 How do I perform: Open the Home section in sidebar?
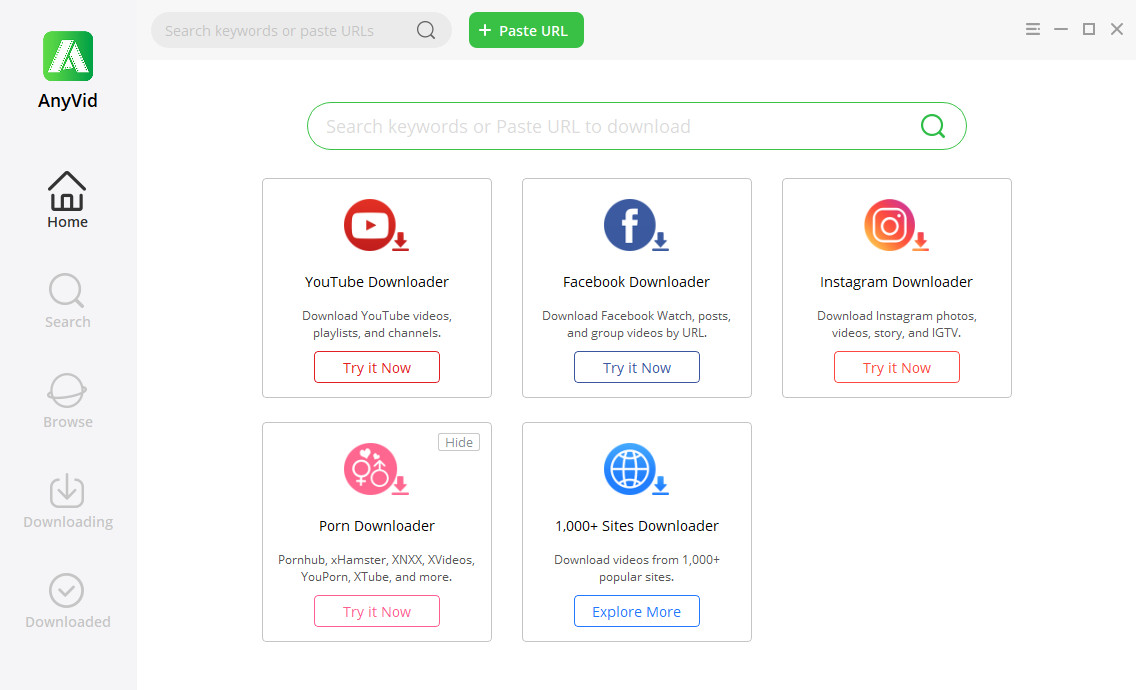click(x=67, y=201)
